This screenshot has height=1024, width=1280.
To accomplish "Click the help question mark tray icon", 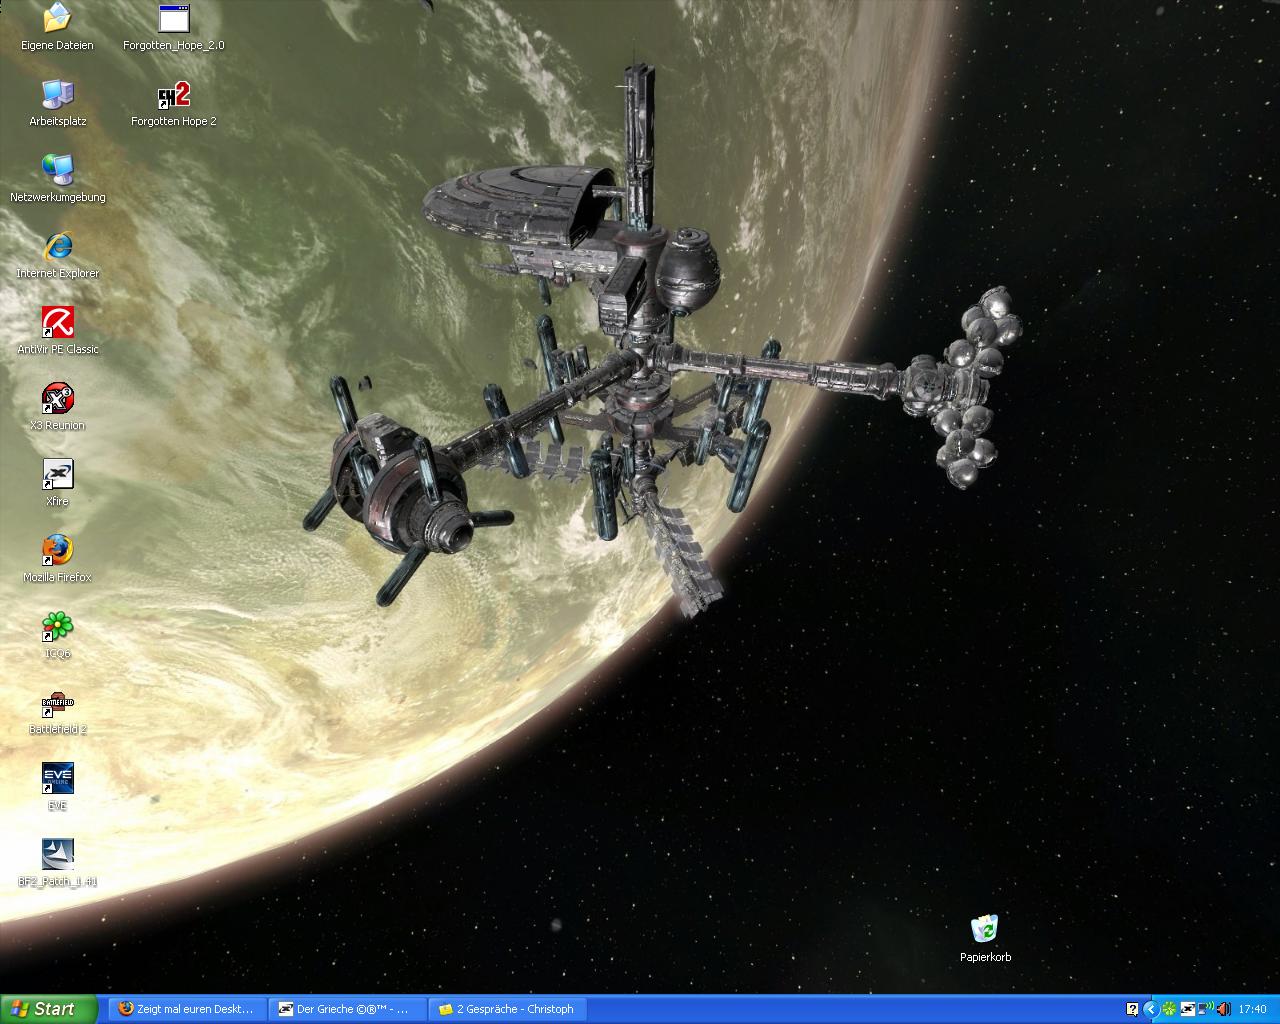I will pyautogui.click(x=1132, y=1009).
